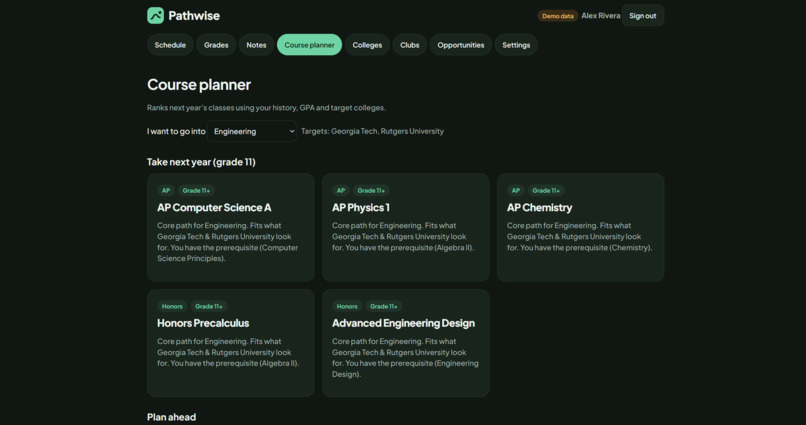
Task: Open the Honors Precalculus course card
Action: point(231,343)
